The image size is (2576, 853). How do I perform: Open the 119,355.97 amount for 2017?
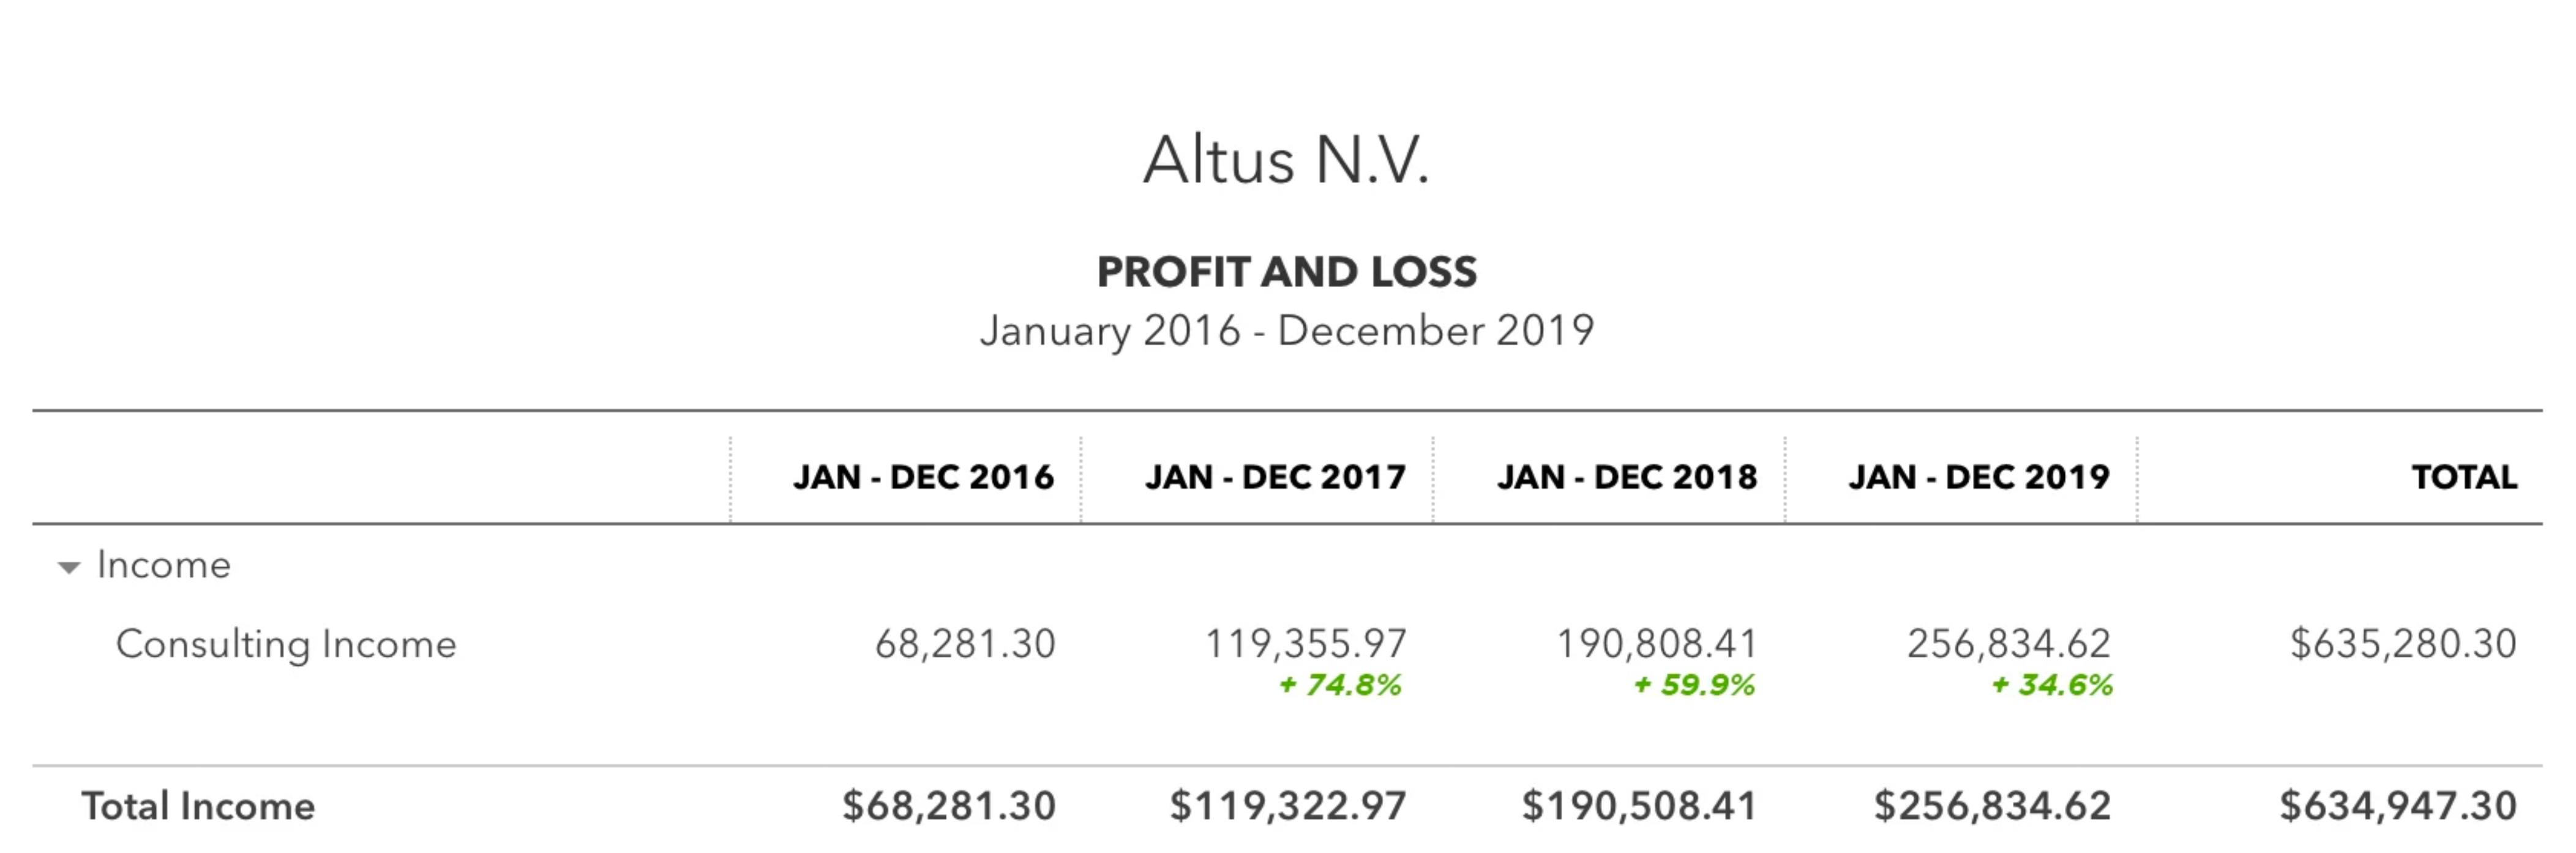pos(1305,644)
